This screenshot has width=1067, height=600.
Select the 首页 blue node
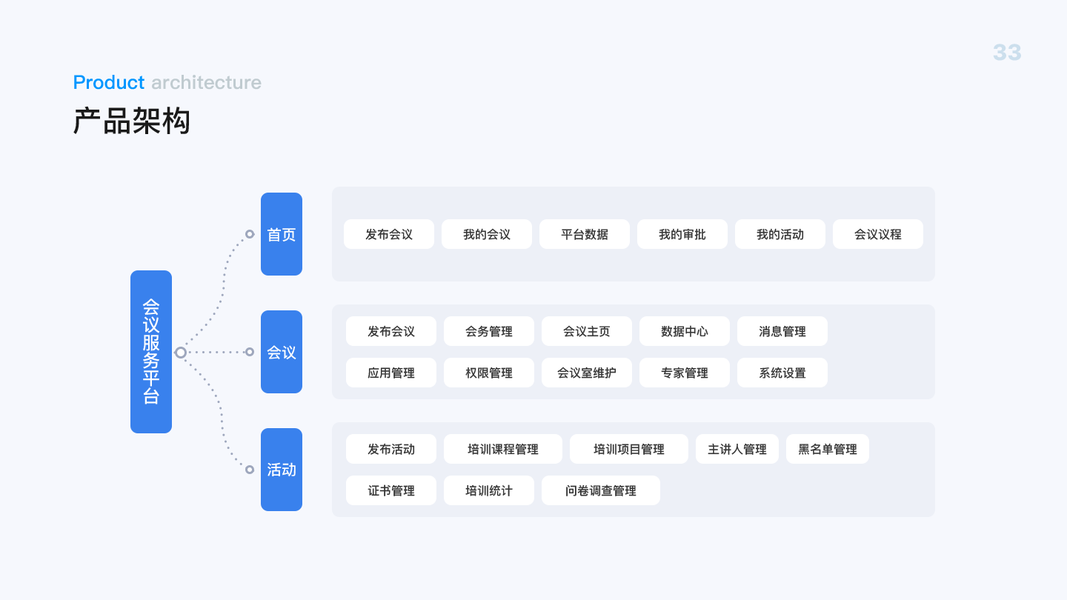point(281,234)
